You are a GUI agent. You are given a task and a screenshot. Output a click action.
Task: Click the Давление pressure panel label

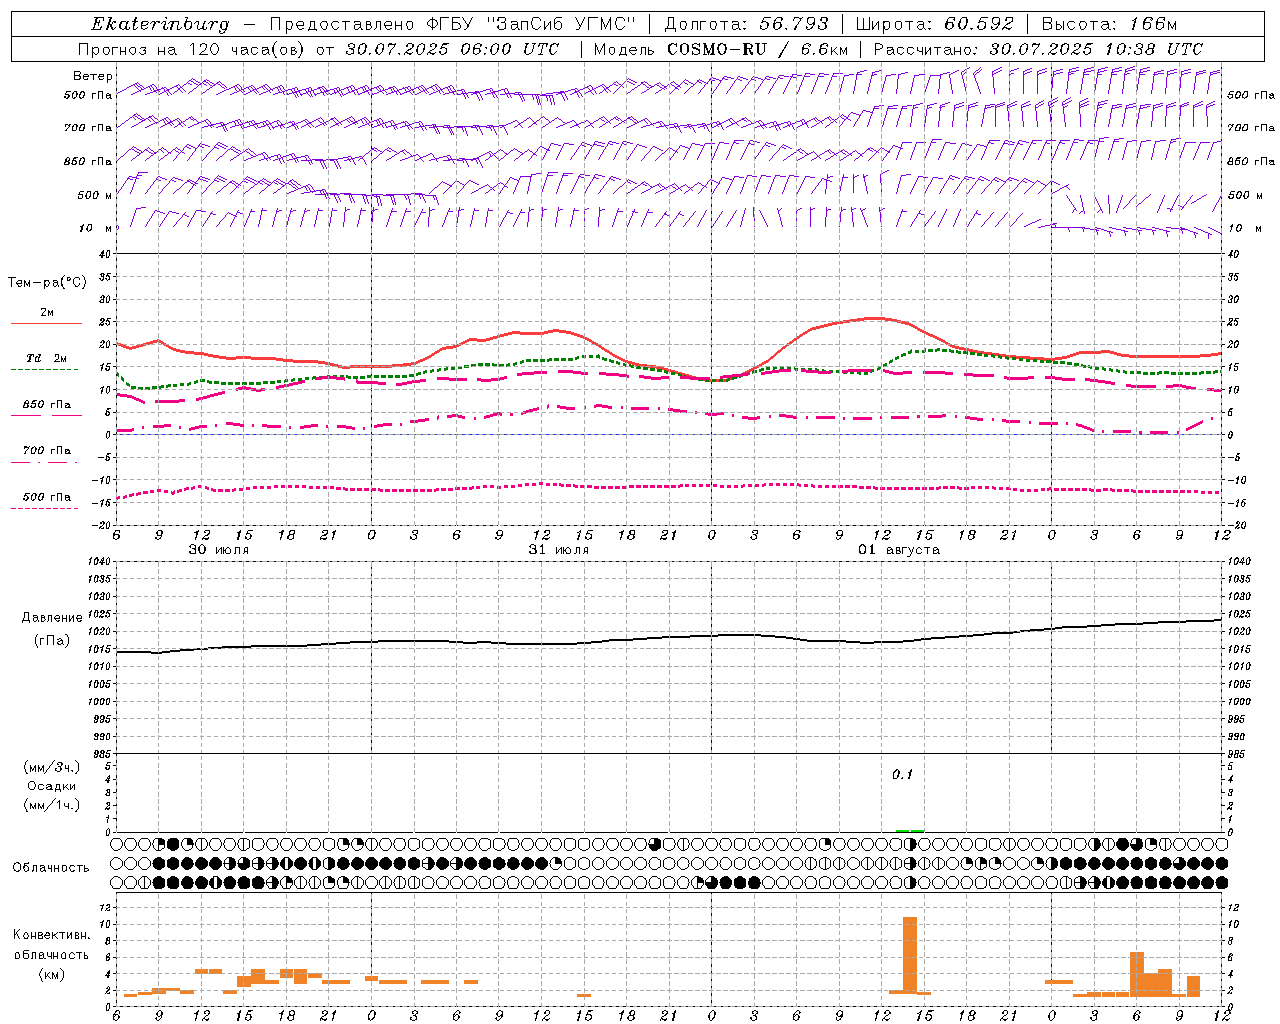coord(52,618)
